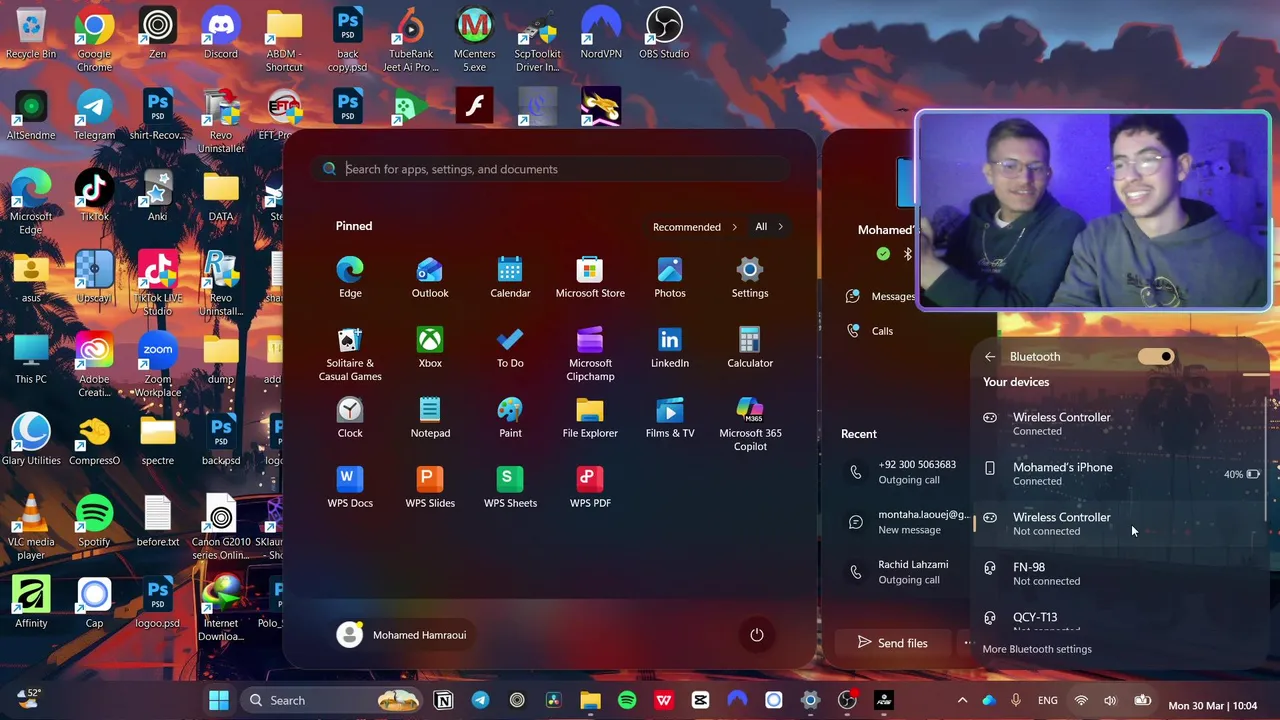Viewport: 1280px width, 720px height.
Task: Show hidden system tray icons
Action: pyautogui.click(x=962, y=700)
